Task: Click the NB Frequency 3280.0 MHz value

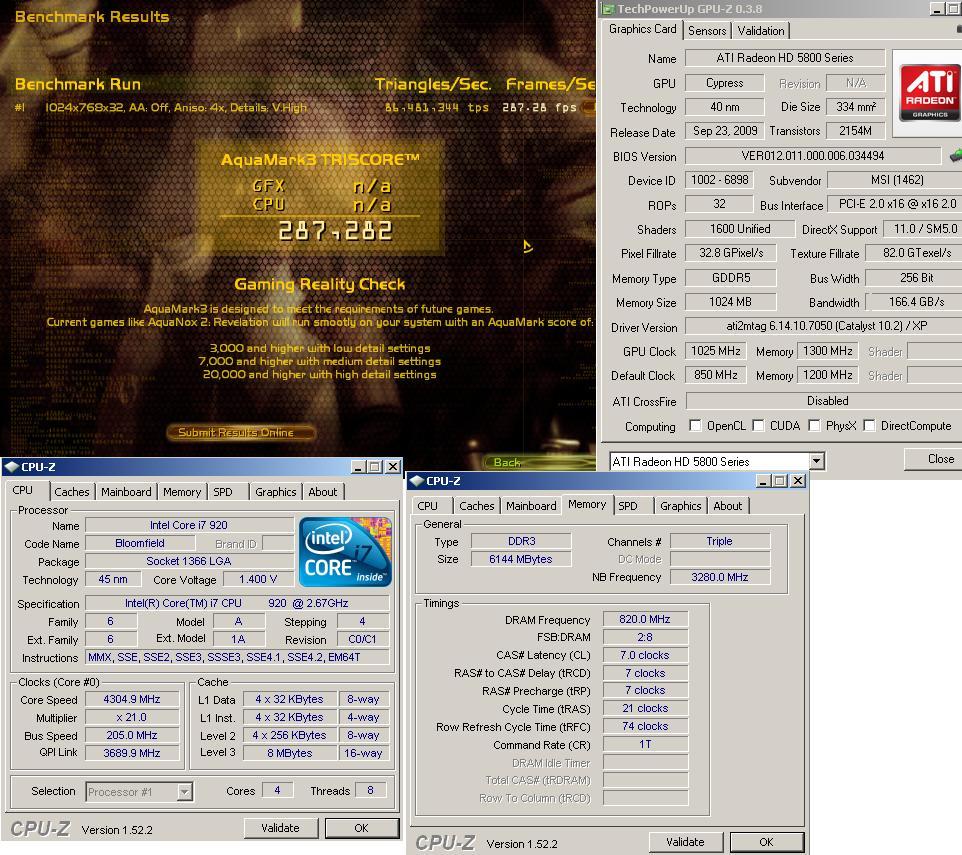Action: click(720, 577)
